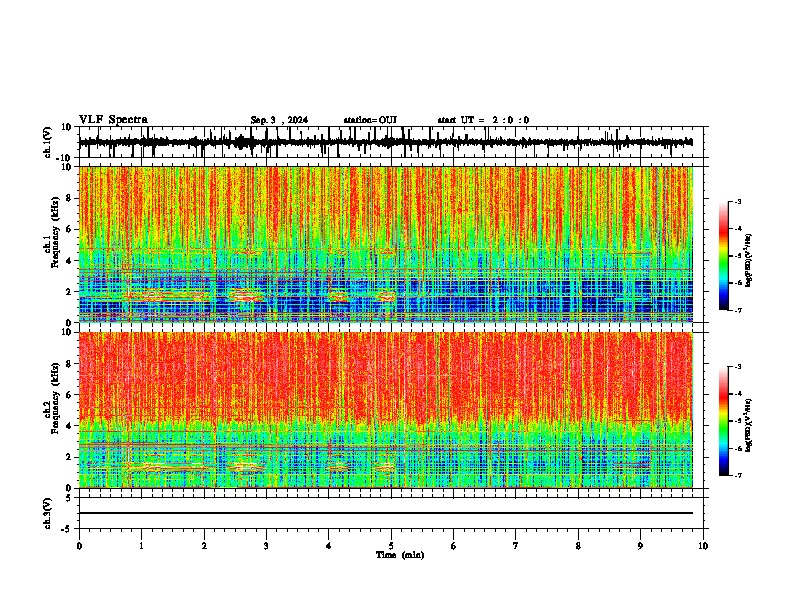Click time axis tick label "5"
The image size is (792, 612).
tap(391, 546)
